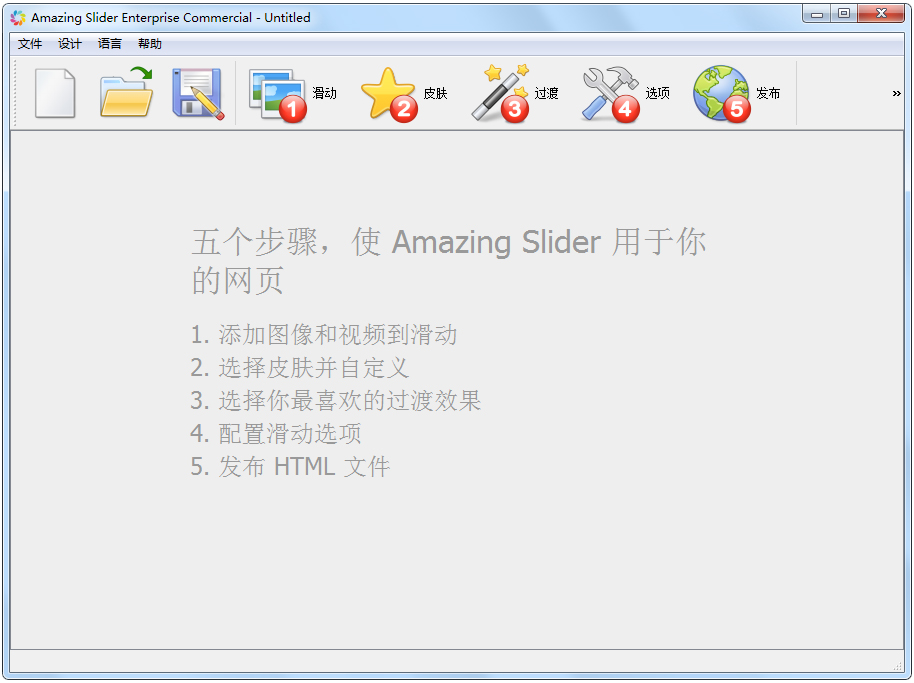
Task: Save the project with the floppy disk icon
Action: tap(197, 93)
